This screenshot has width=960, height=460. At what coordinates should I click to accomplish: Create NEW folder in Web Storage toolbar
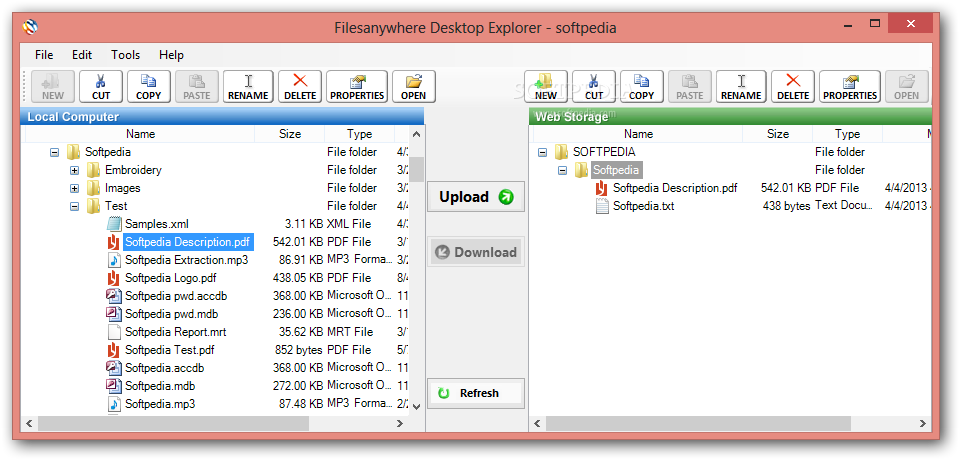546,86
